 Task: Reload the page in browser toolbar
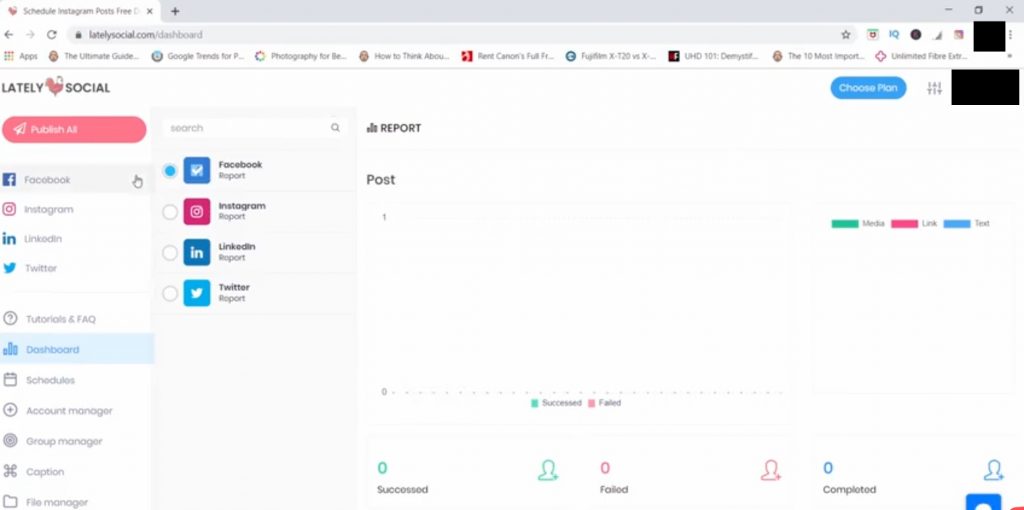52,35
